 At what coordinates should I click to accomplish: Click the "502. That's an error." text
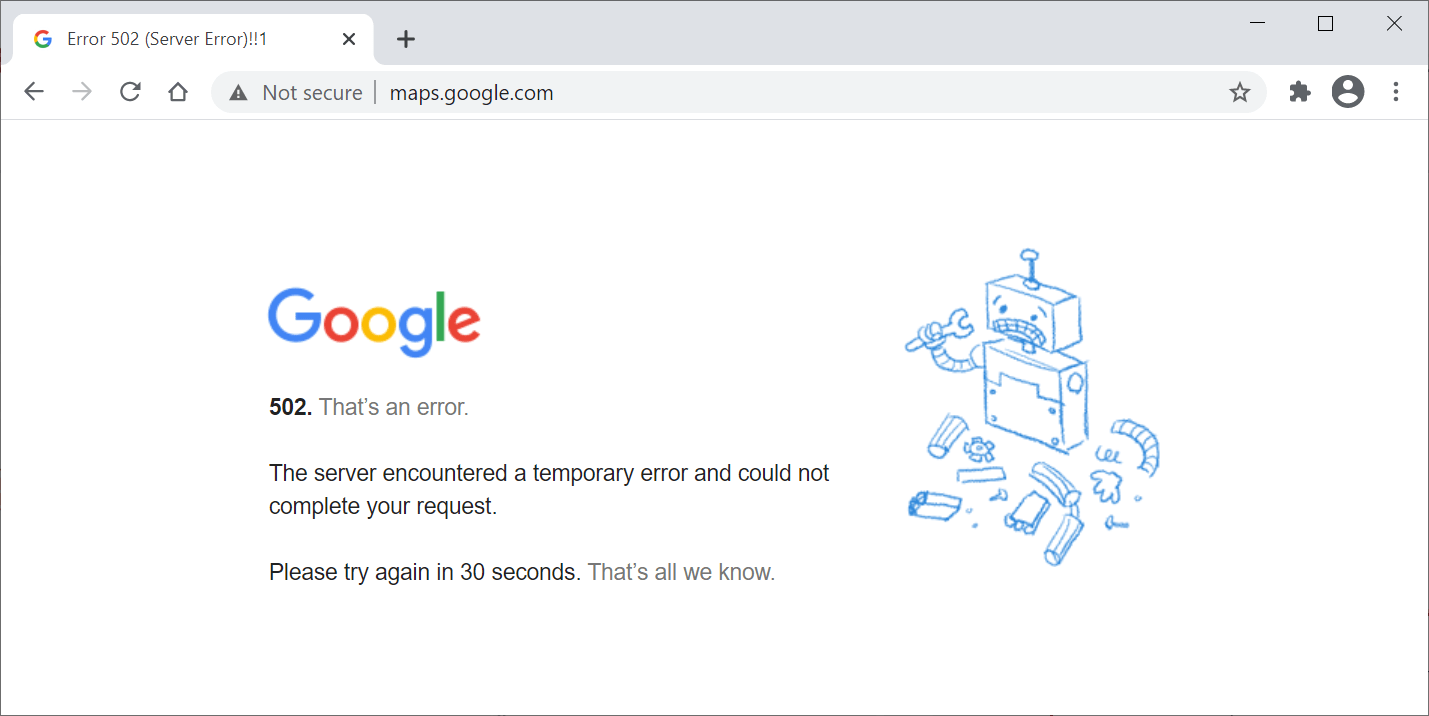(x=369, y=407)
